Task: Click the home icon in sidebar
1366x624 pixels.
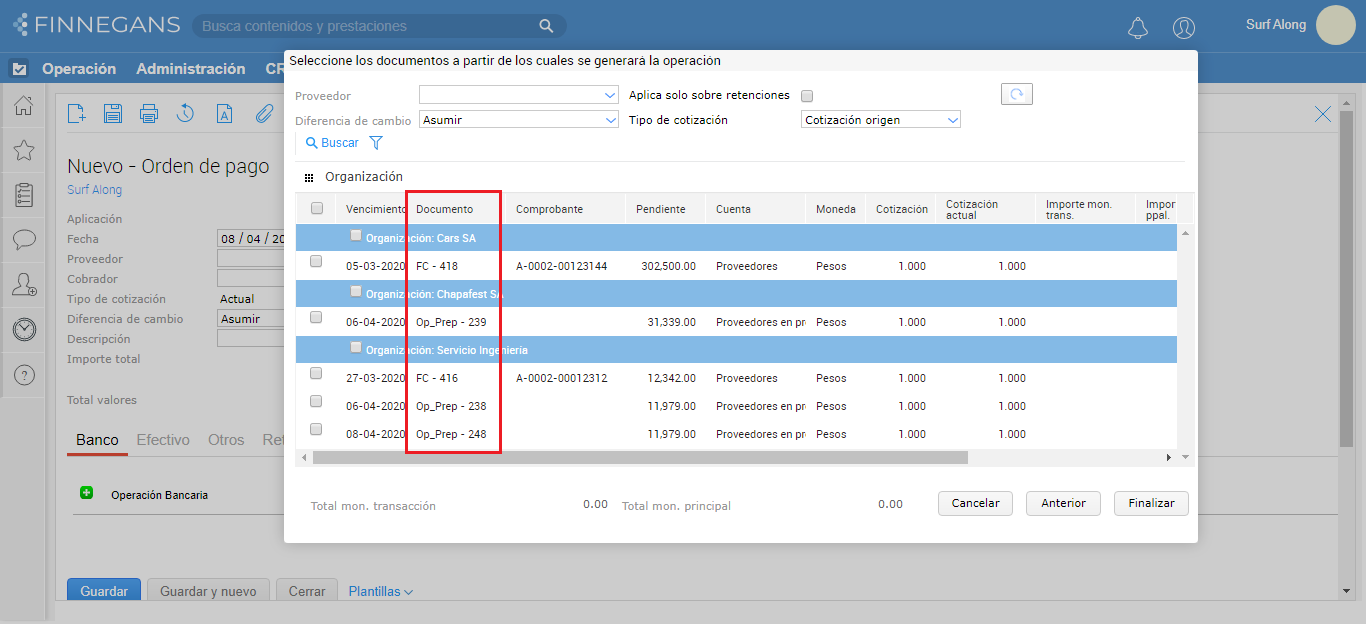Action: click(24, 106)
